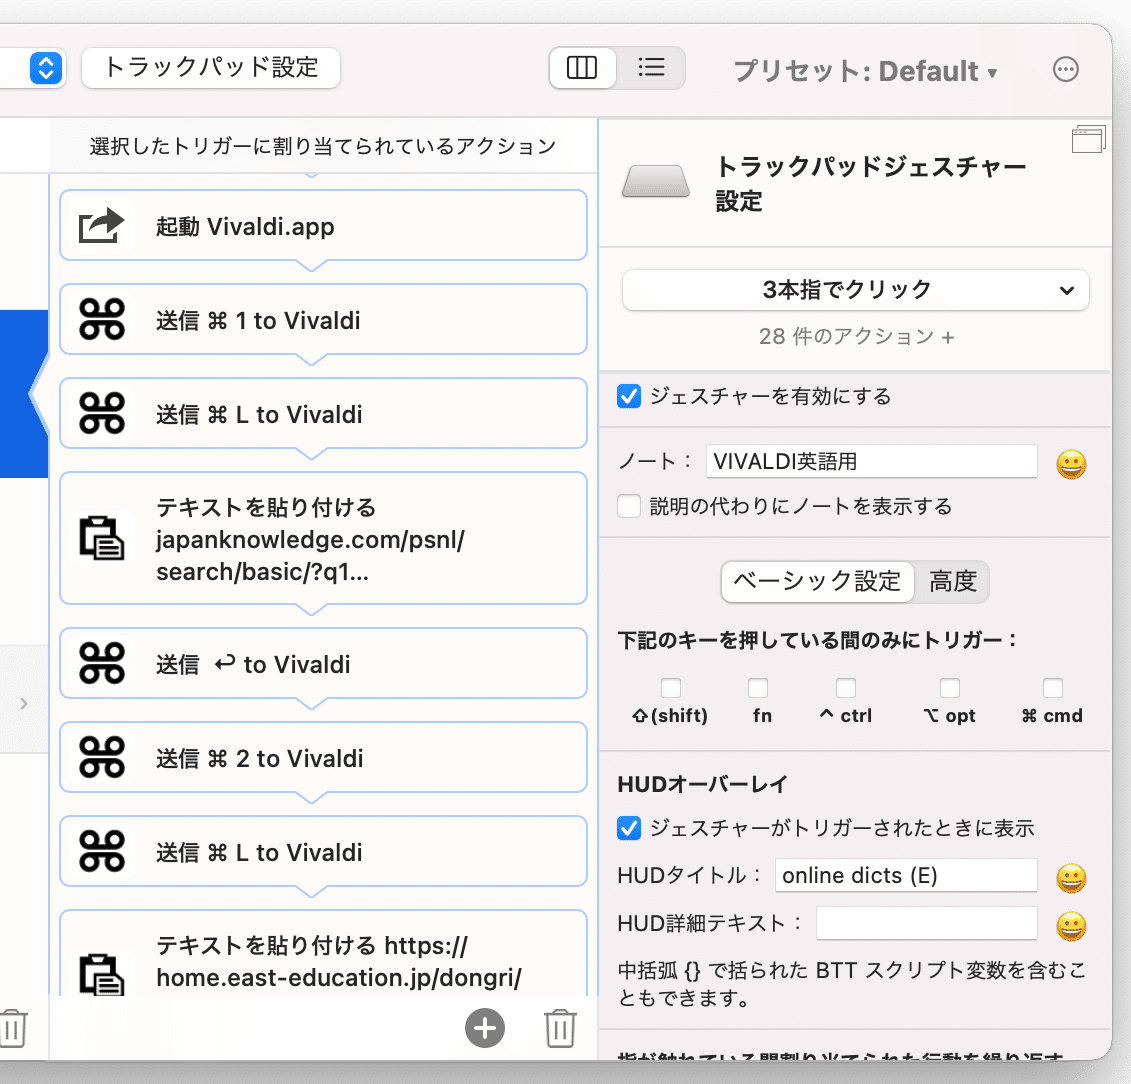Screen dimensions: 1131x1084
Task: Open the 3本指でクリック gesture dropdown
Action: point(855,290)
